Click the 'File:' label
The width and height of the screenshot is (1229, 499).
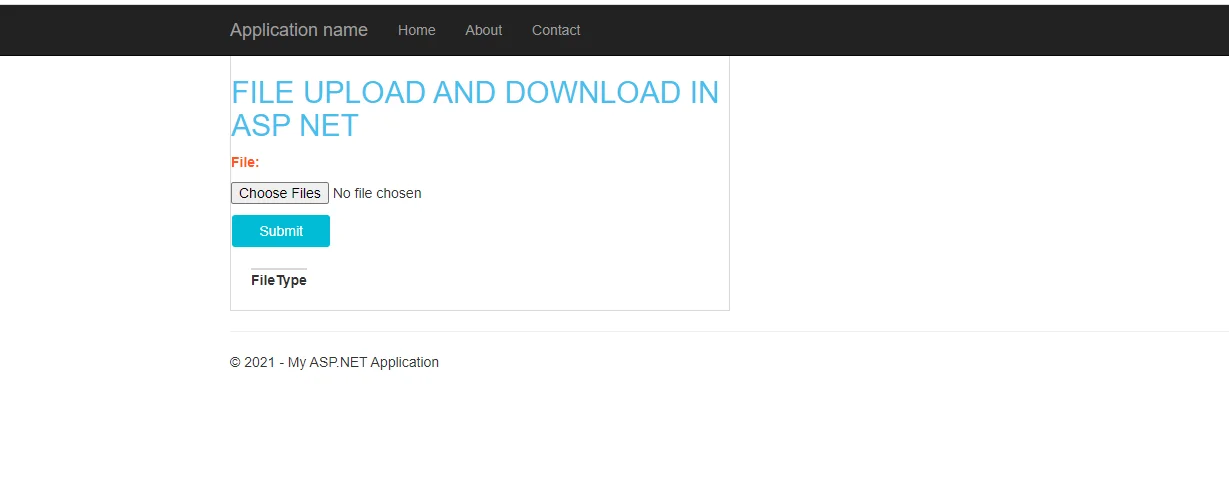point(245,162)
